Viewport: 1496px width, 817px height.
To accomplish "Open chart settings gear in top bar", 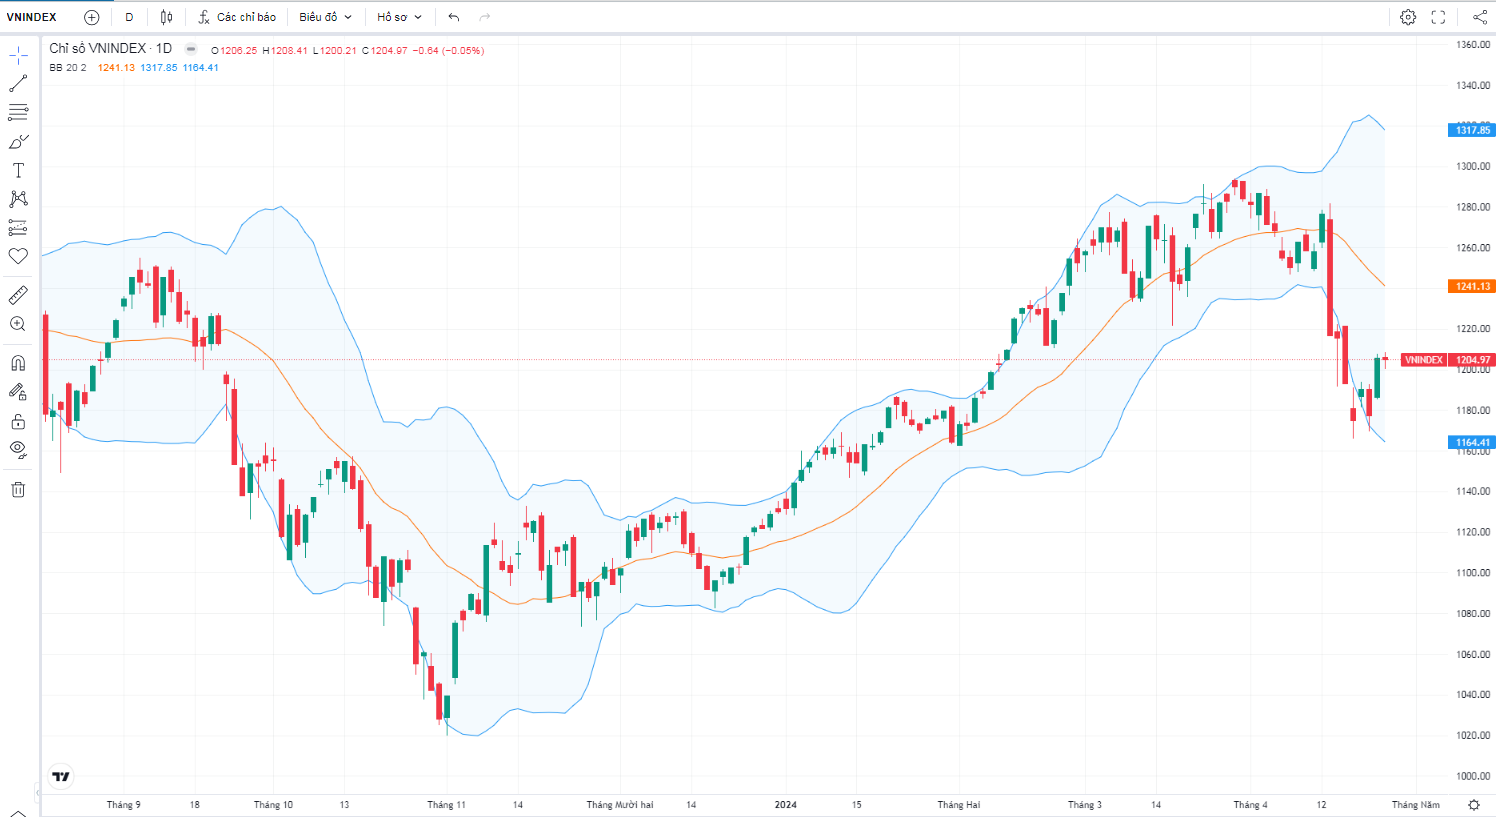I will point(1408,17).
